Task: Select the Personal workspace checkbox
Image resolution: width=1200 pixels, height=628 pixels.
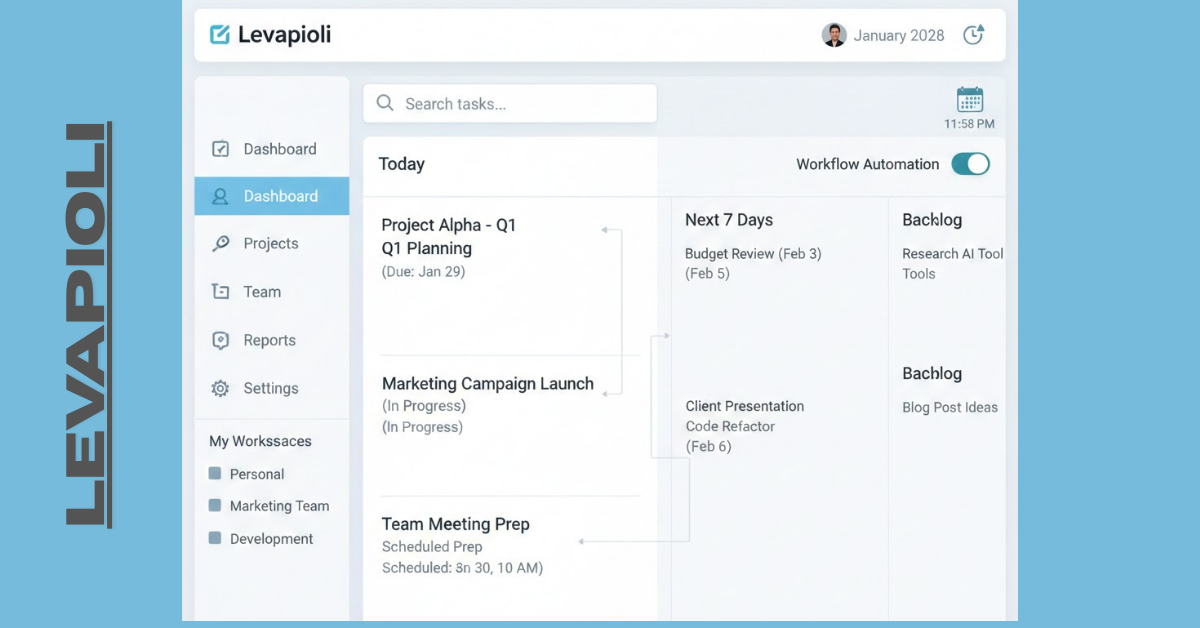Action: [215, 474]
